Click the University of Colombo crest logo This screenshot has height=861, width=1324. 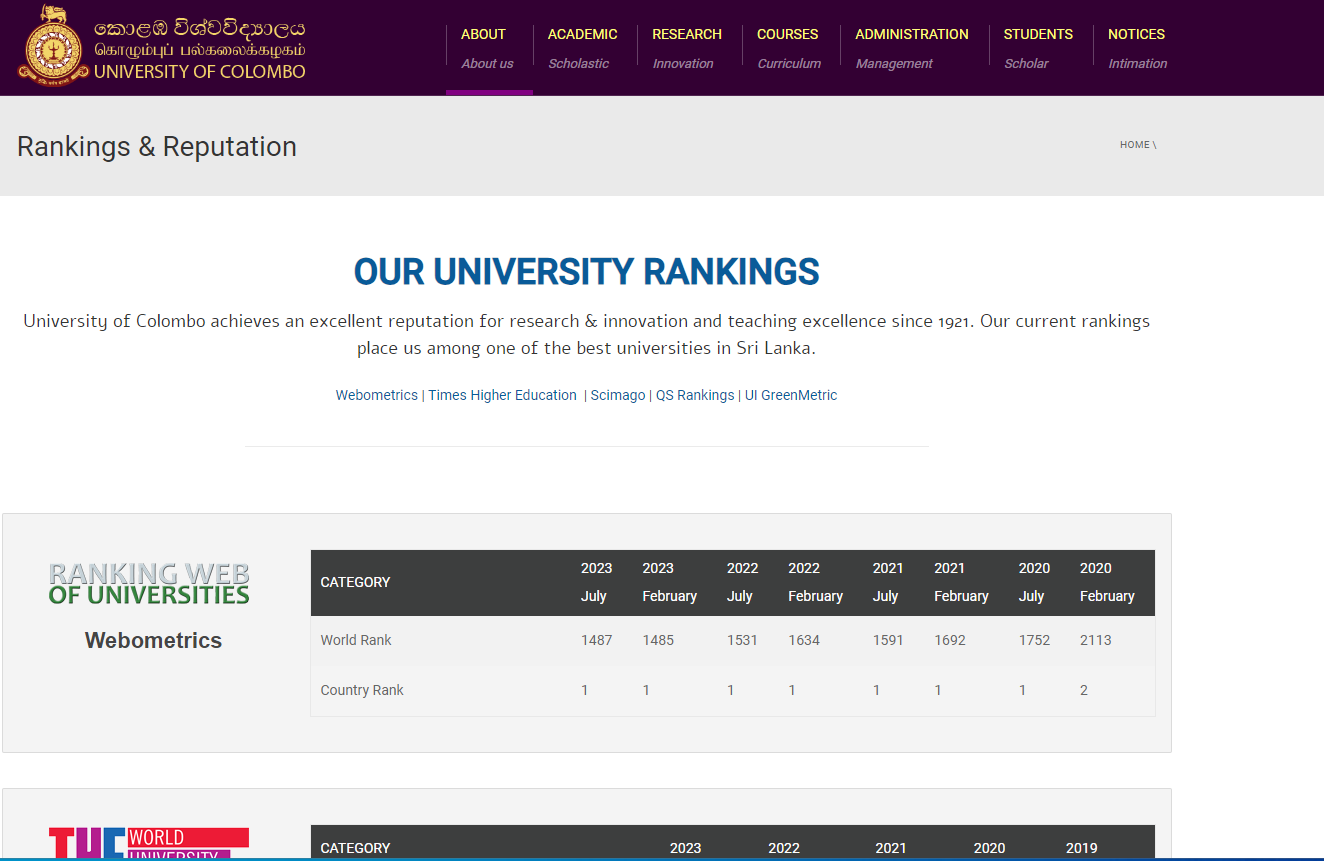(53, 46)
